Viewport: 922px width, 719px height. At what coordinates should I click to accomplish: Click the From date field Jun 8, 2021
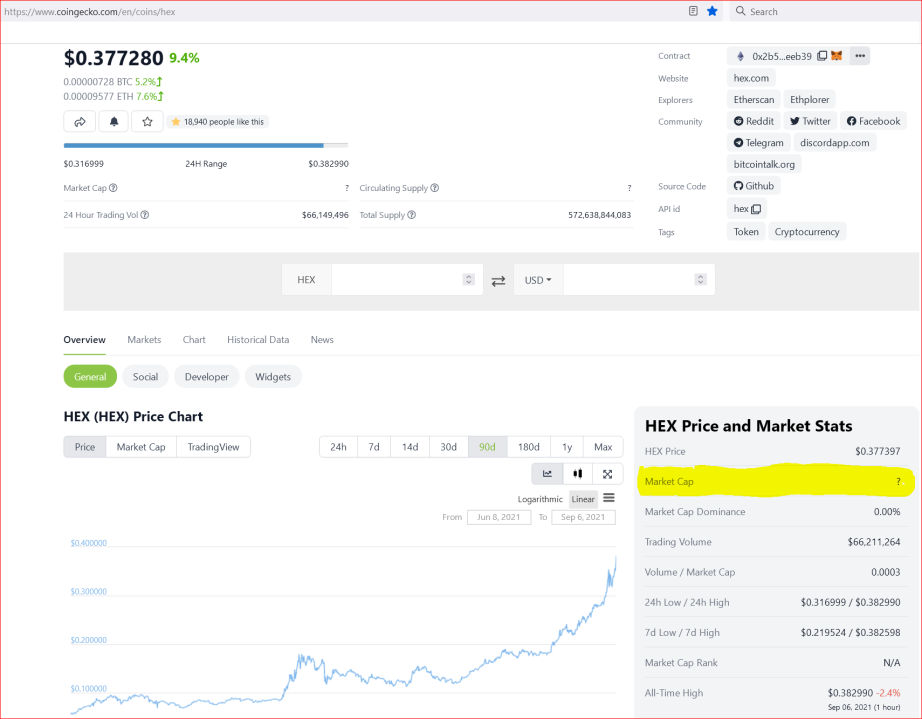click(x=499, y=517)
